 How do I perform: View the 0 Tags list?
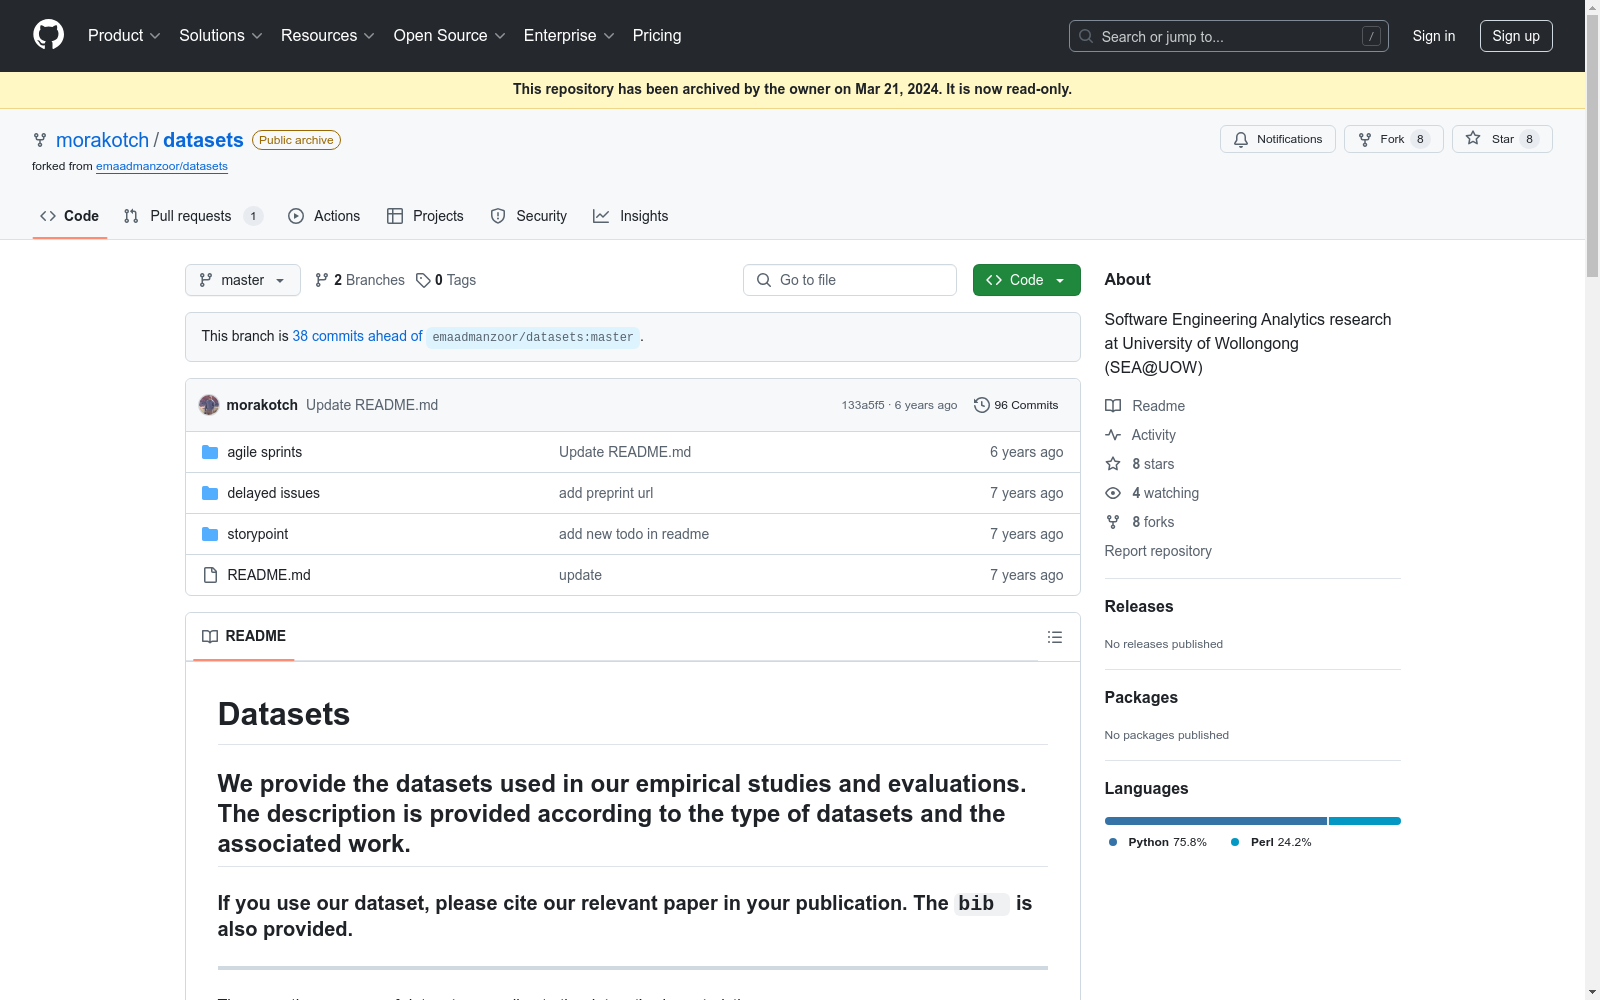click(x=446, y=280)
